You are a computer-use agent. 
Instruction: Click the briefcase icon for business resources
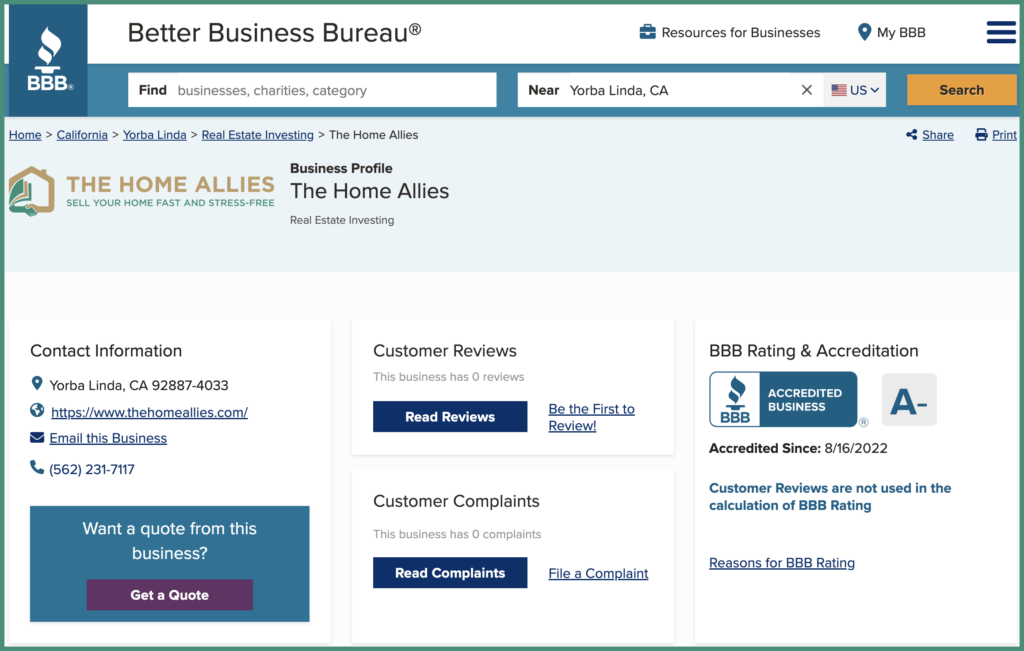pos(647,32)
